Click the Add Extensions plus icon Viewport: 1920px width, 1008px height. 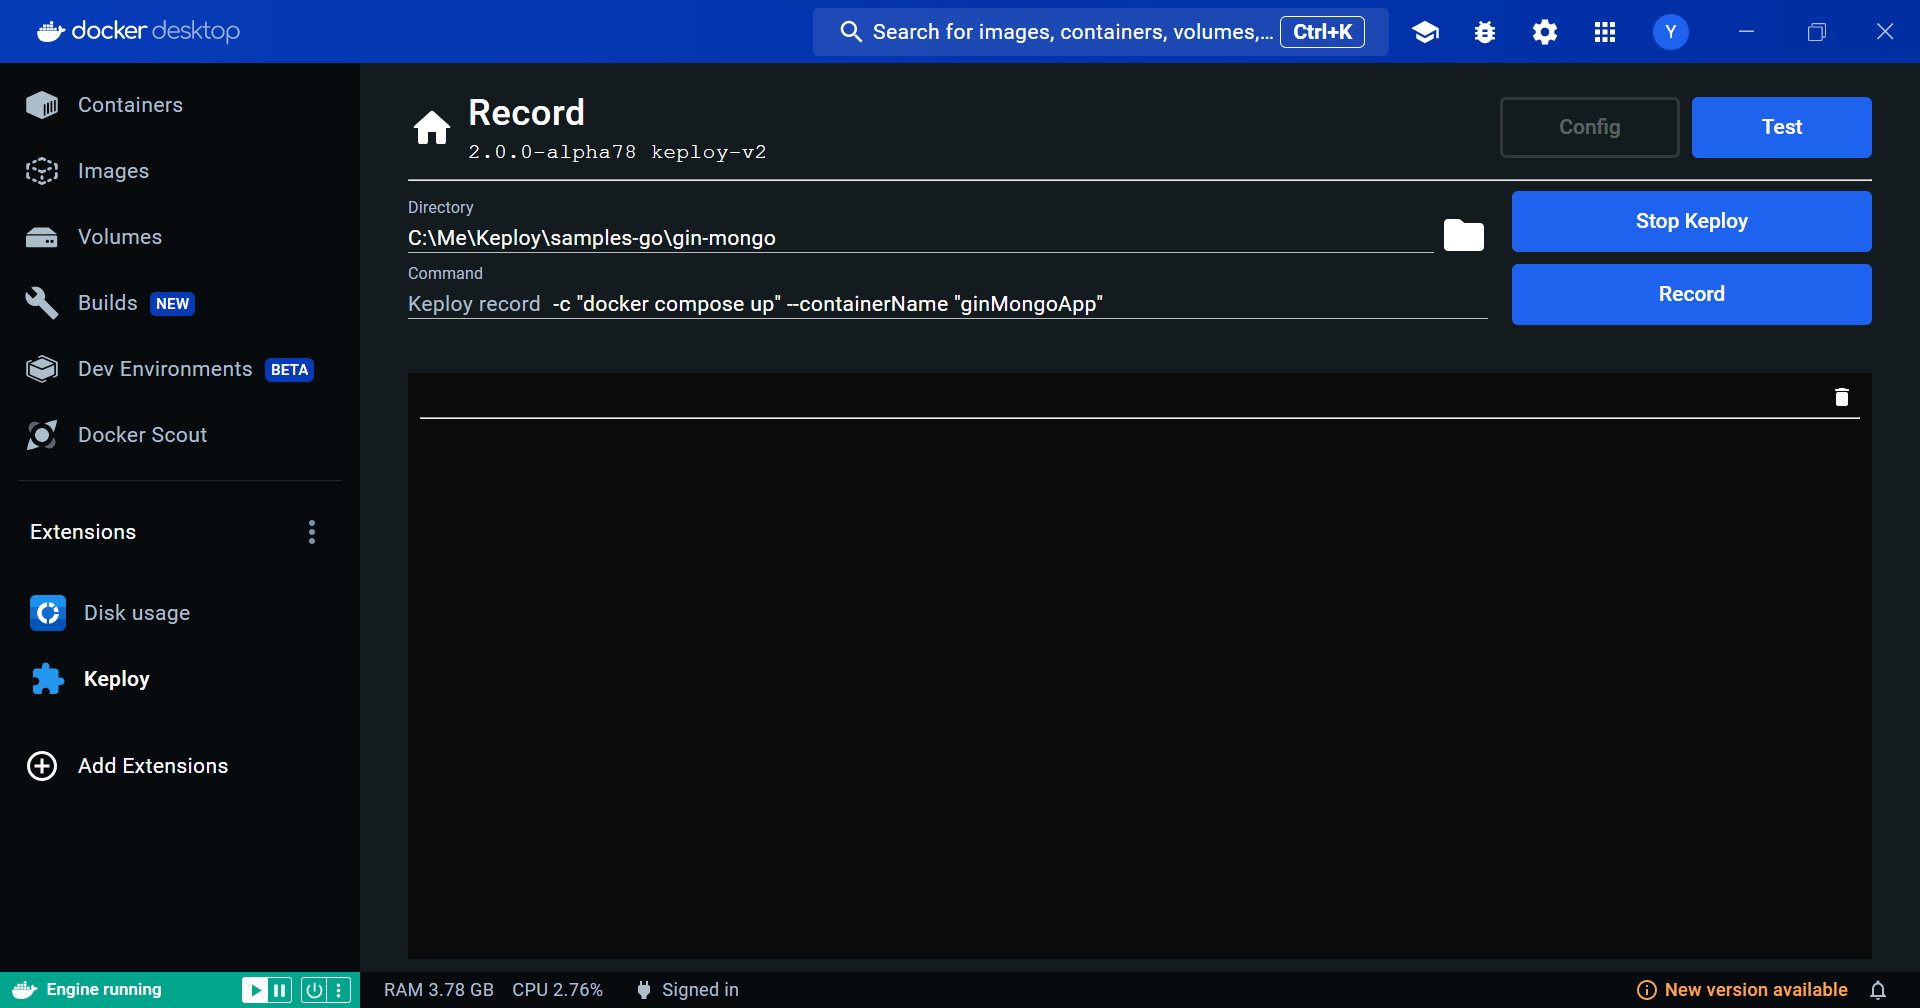42,766
